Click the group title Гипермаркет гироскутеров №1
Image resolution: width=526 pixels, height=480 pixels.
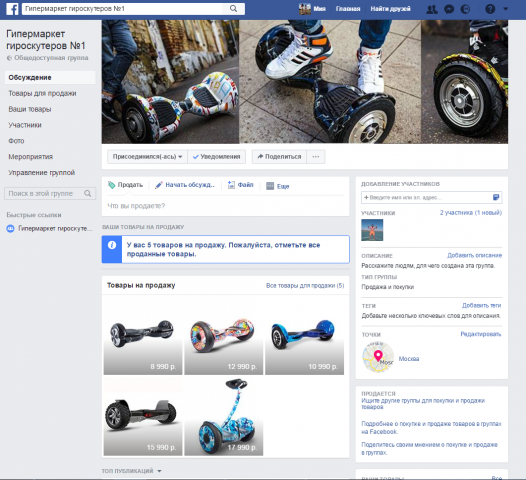[46, 40]
